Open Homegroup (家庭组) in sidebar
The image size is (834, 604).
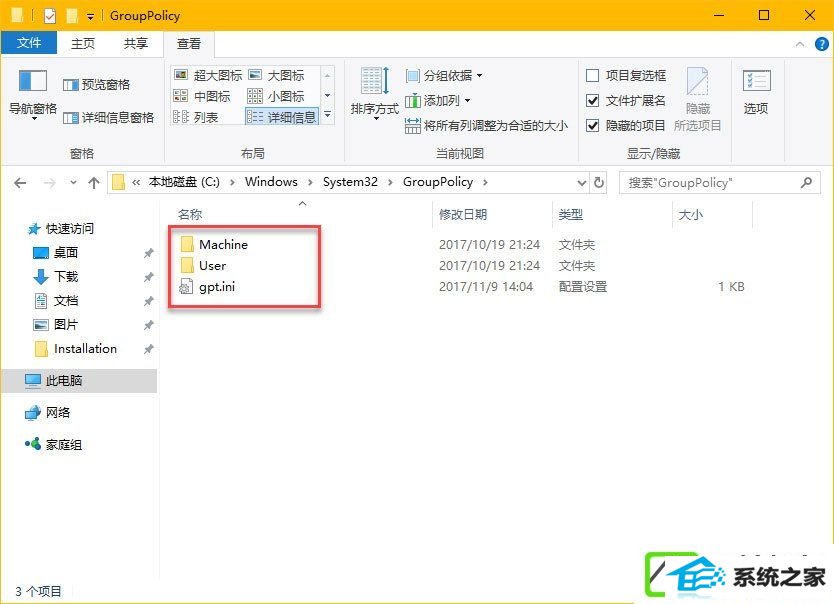pyautogui.click(x=54, y=444)
